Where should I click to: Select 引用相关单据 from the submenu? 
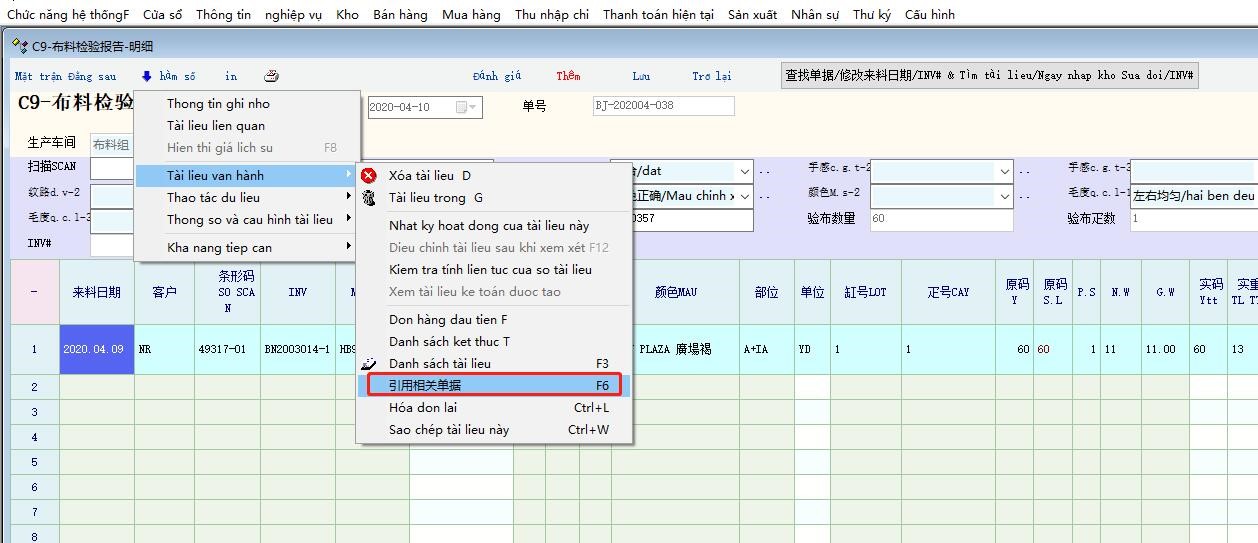[494, 385]
